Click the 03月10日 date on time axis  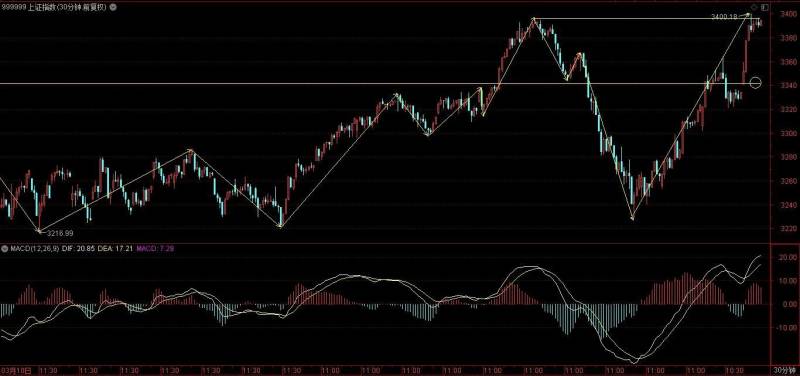[17, 370]
